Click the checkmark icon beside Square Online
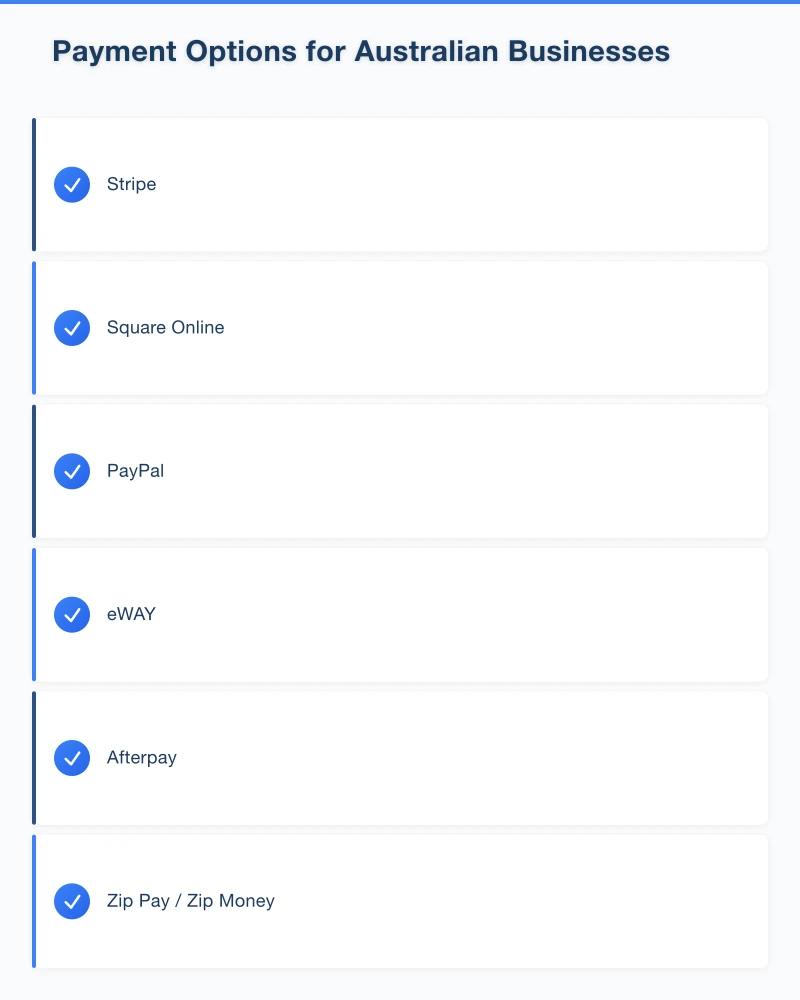 point(72,328)
